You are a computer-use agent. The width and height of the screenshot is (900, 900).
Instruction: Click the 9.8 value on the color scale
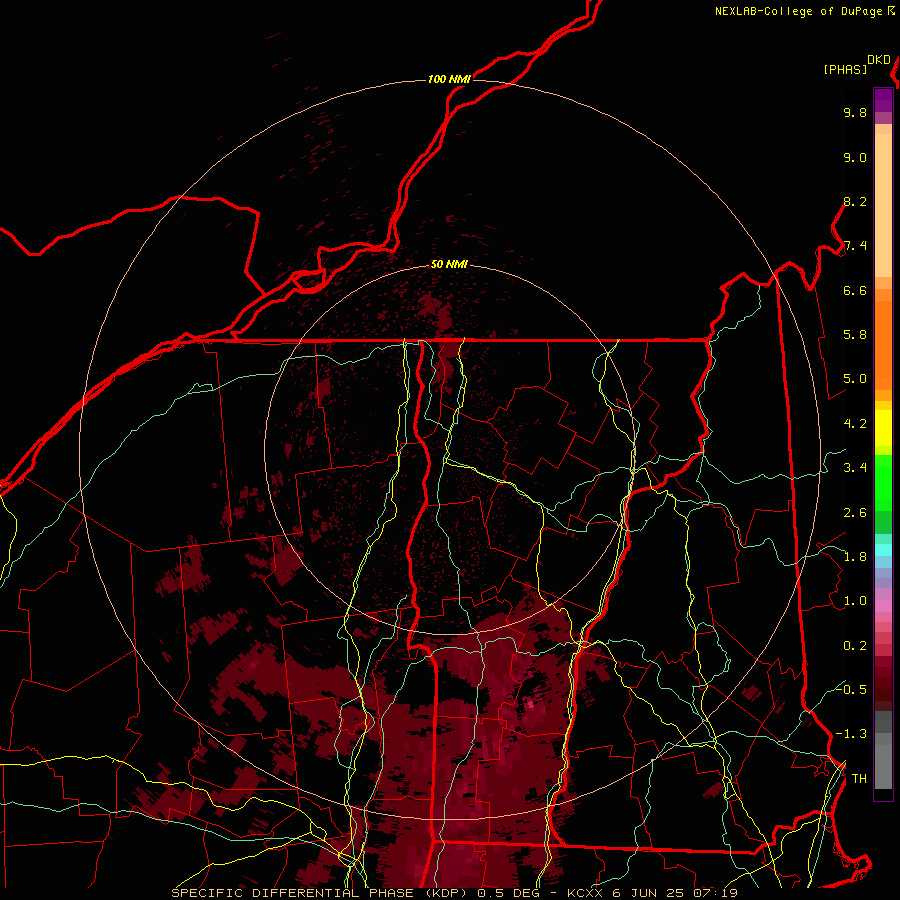coord(855,113)
